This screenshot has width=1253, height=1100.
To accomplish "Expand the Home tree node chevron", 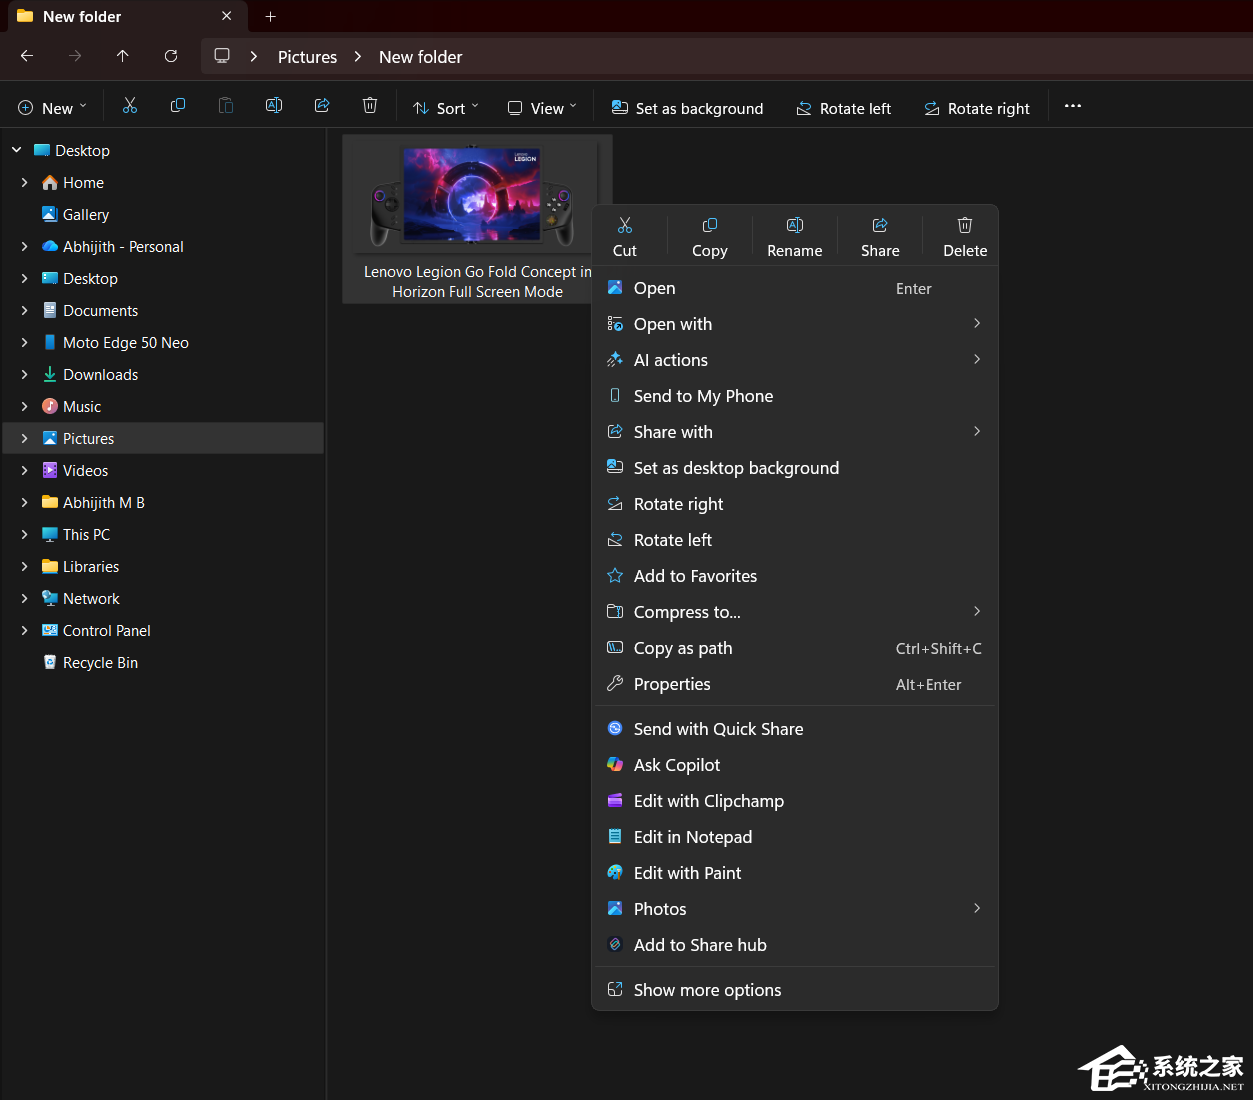I will point(25,182).
